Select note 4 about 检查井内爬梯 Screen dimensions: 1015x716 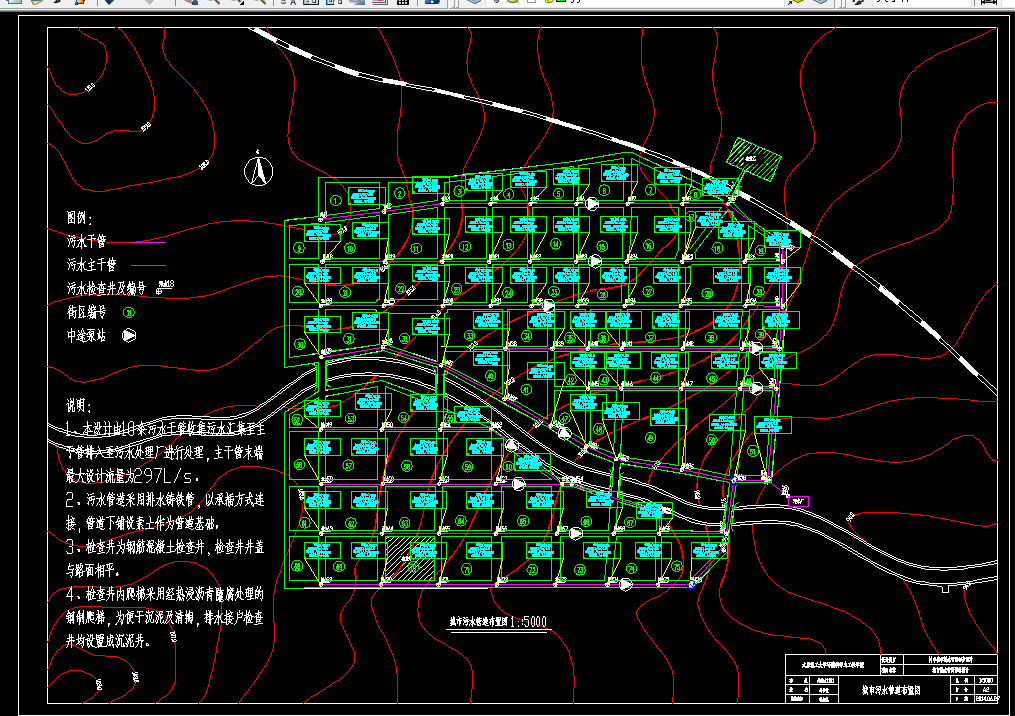point(165,618)
